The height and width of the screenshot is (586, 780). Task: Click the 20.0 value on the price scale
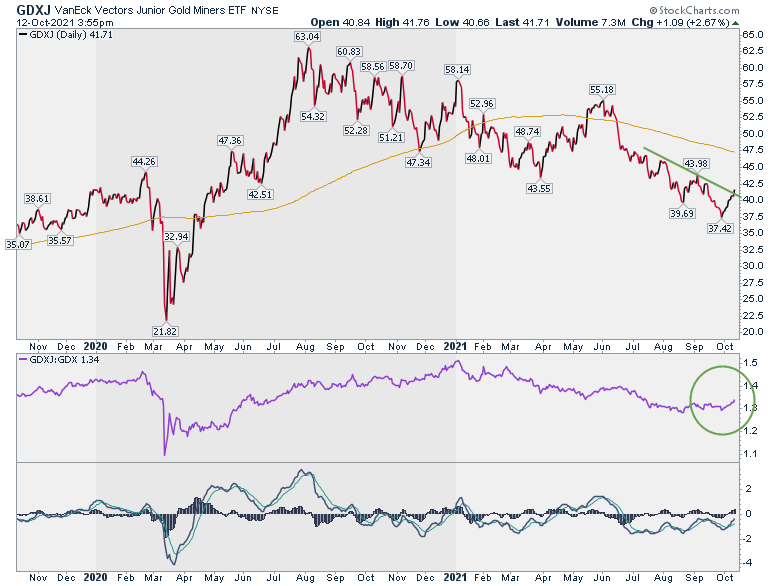pos(753,331)
